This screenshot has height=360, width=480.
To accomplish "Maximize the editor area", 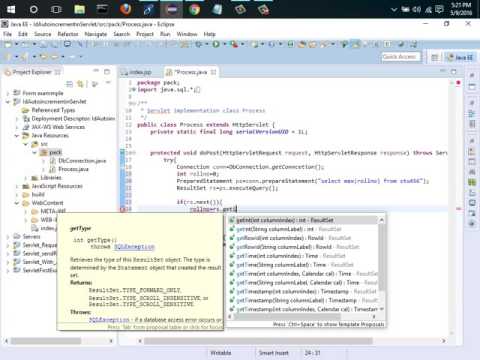I will coord(454,72).
